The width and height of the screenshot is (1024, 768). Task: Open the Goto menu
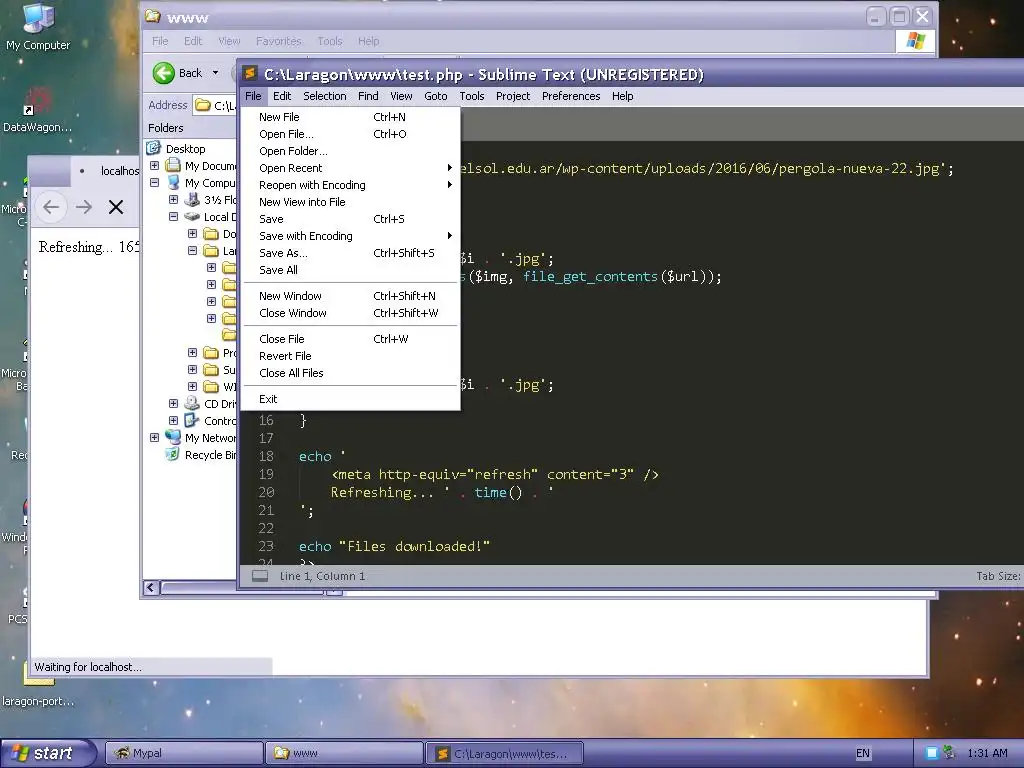pyautogui.click(x=436, y=96)
